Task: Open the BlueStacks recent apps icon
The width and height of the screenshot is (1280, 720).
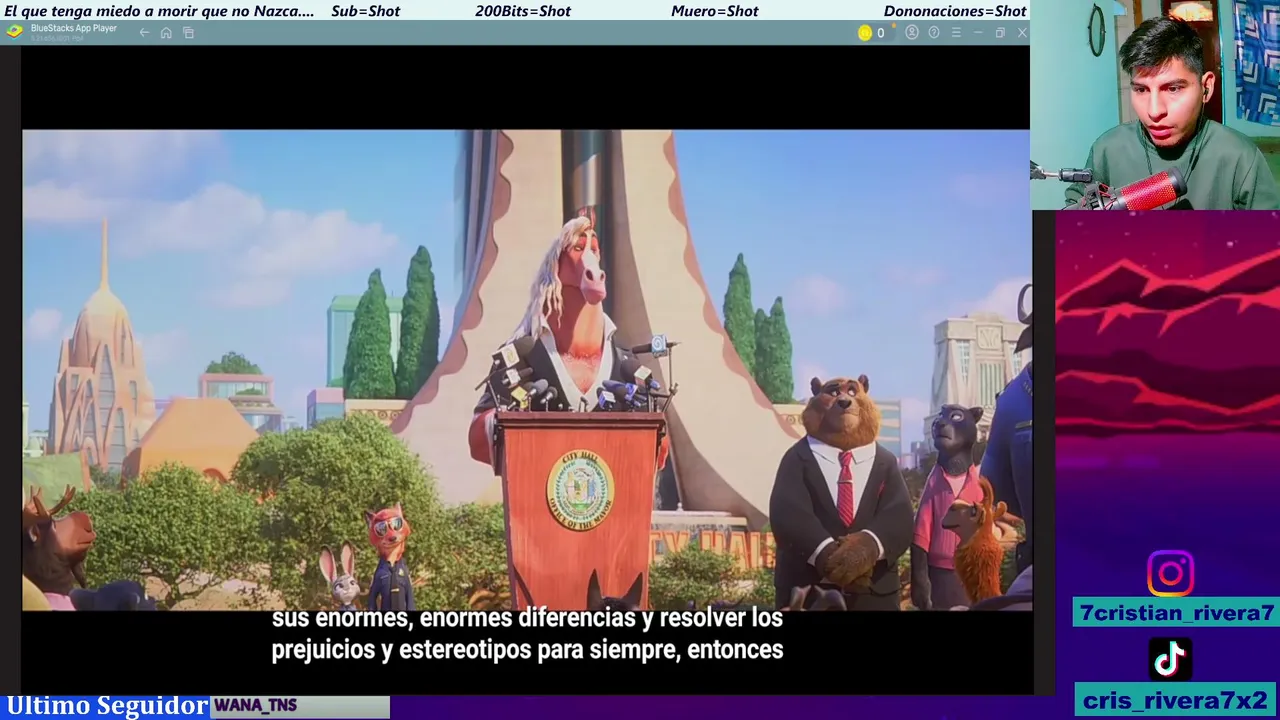Action: [x=188, y=33]
